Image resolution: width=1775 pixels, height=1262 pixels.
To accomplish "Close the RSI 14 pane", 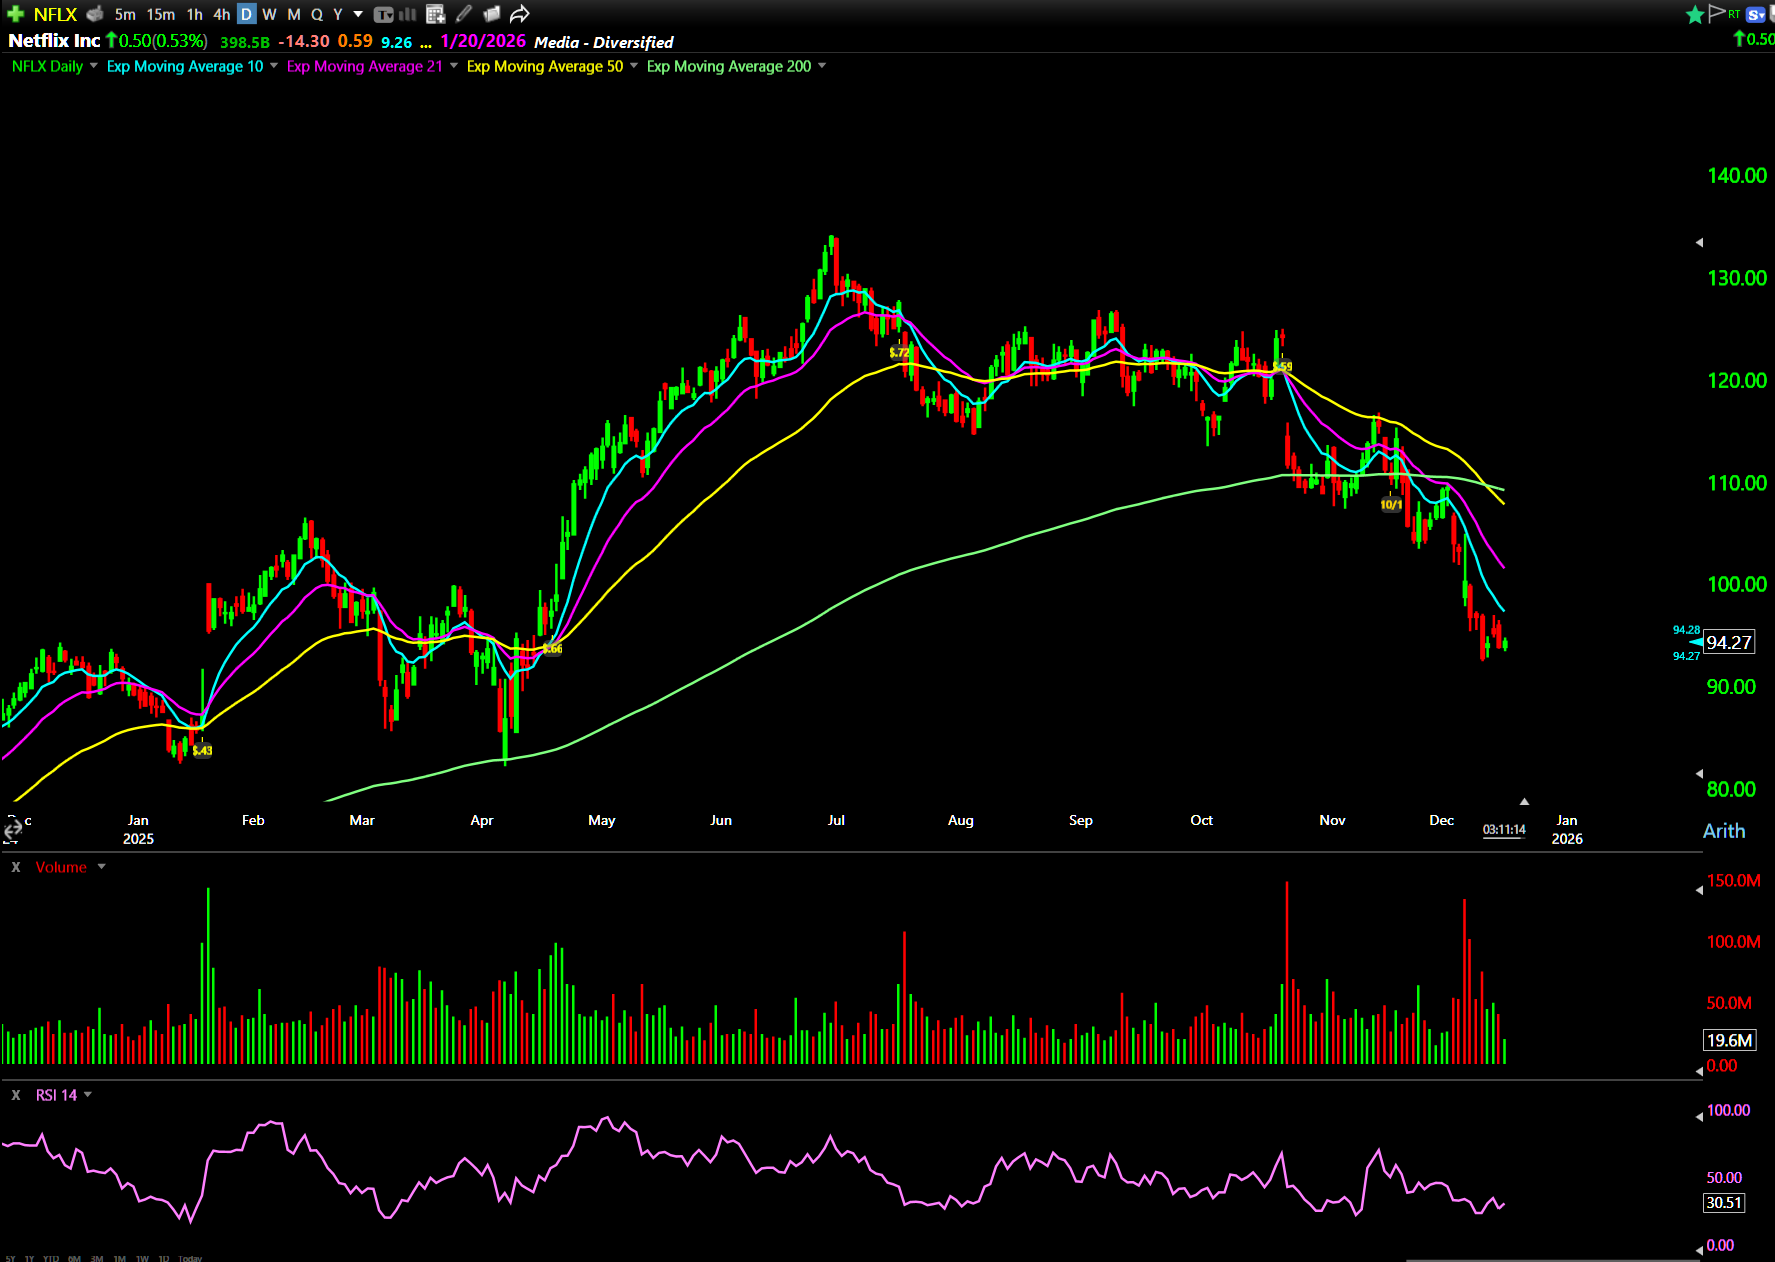I will point(16,1095).
